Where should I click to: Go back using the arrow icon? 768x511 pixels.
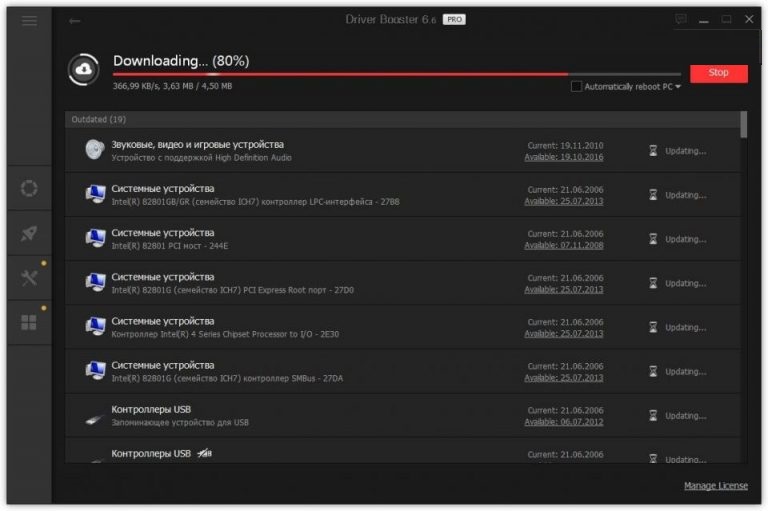point(74,21)
